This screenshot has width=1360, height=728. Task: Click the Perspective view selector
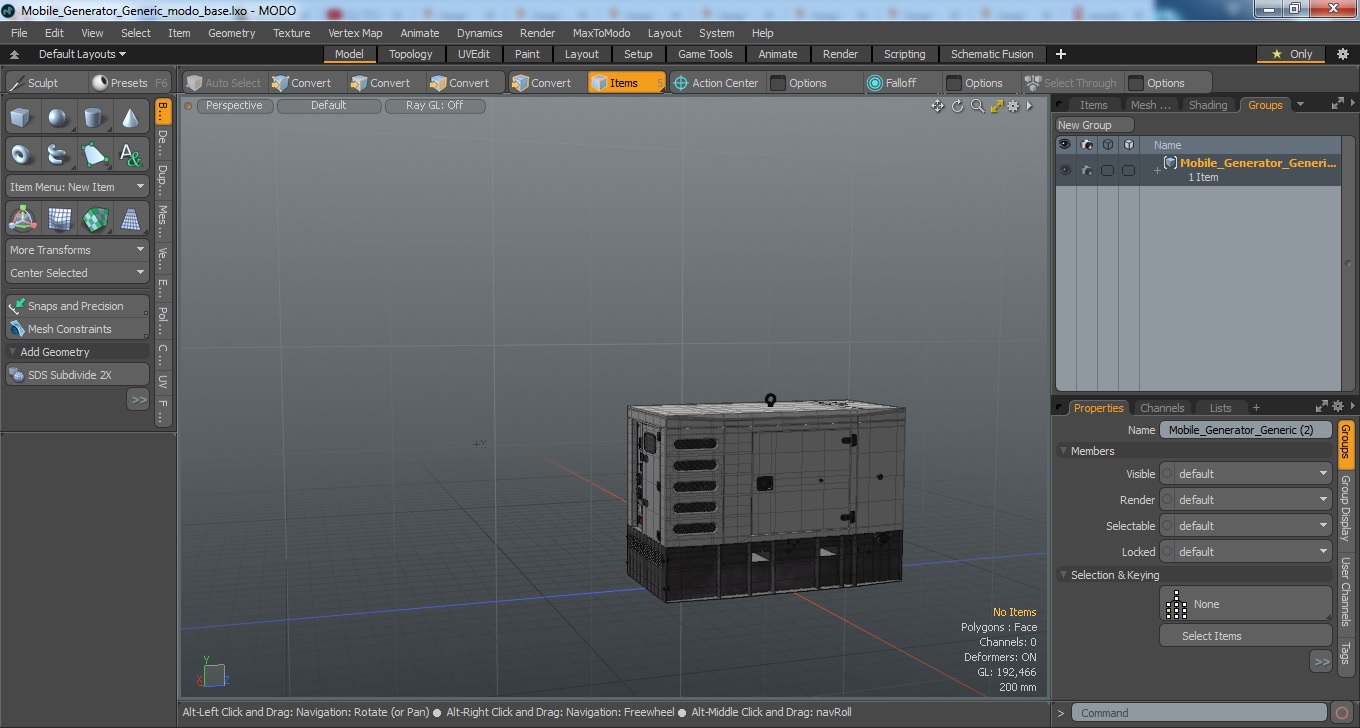coord(234,105)
